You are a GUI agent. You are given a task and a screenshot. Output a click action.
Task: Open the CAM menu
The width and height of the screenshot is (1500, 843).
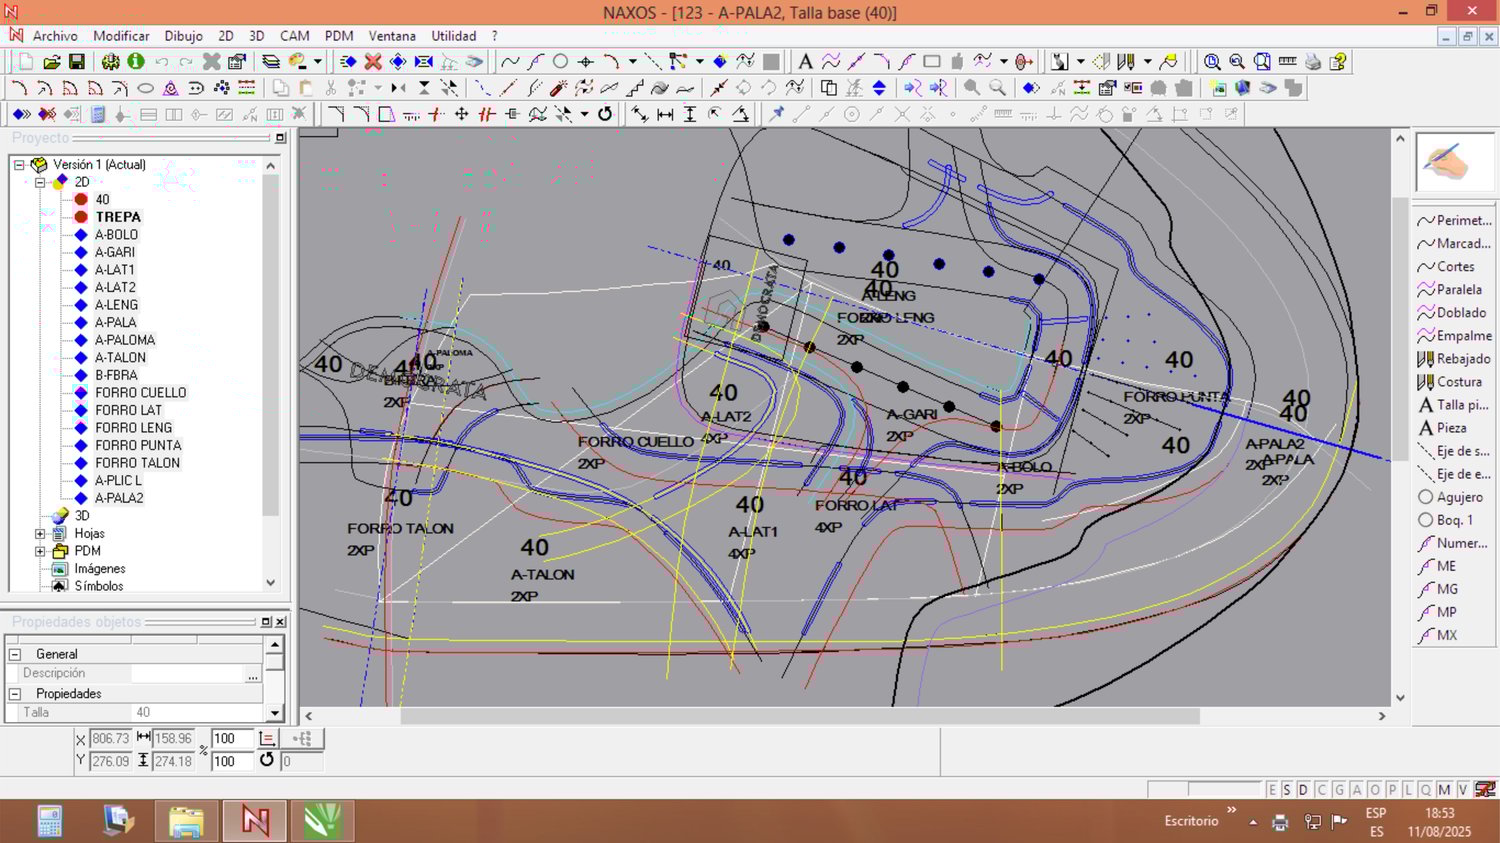[294, 36]
